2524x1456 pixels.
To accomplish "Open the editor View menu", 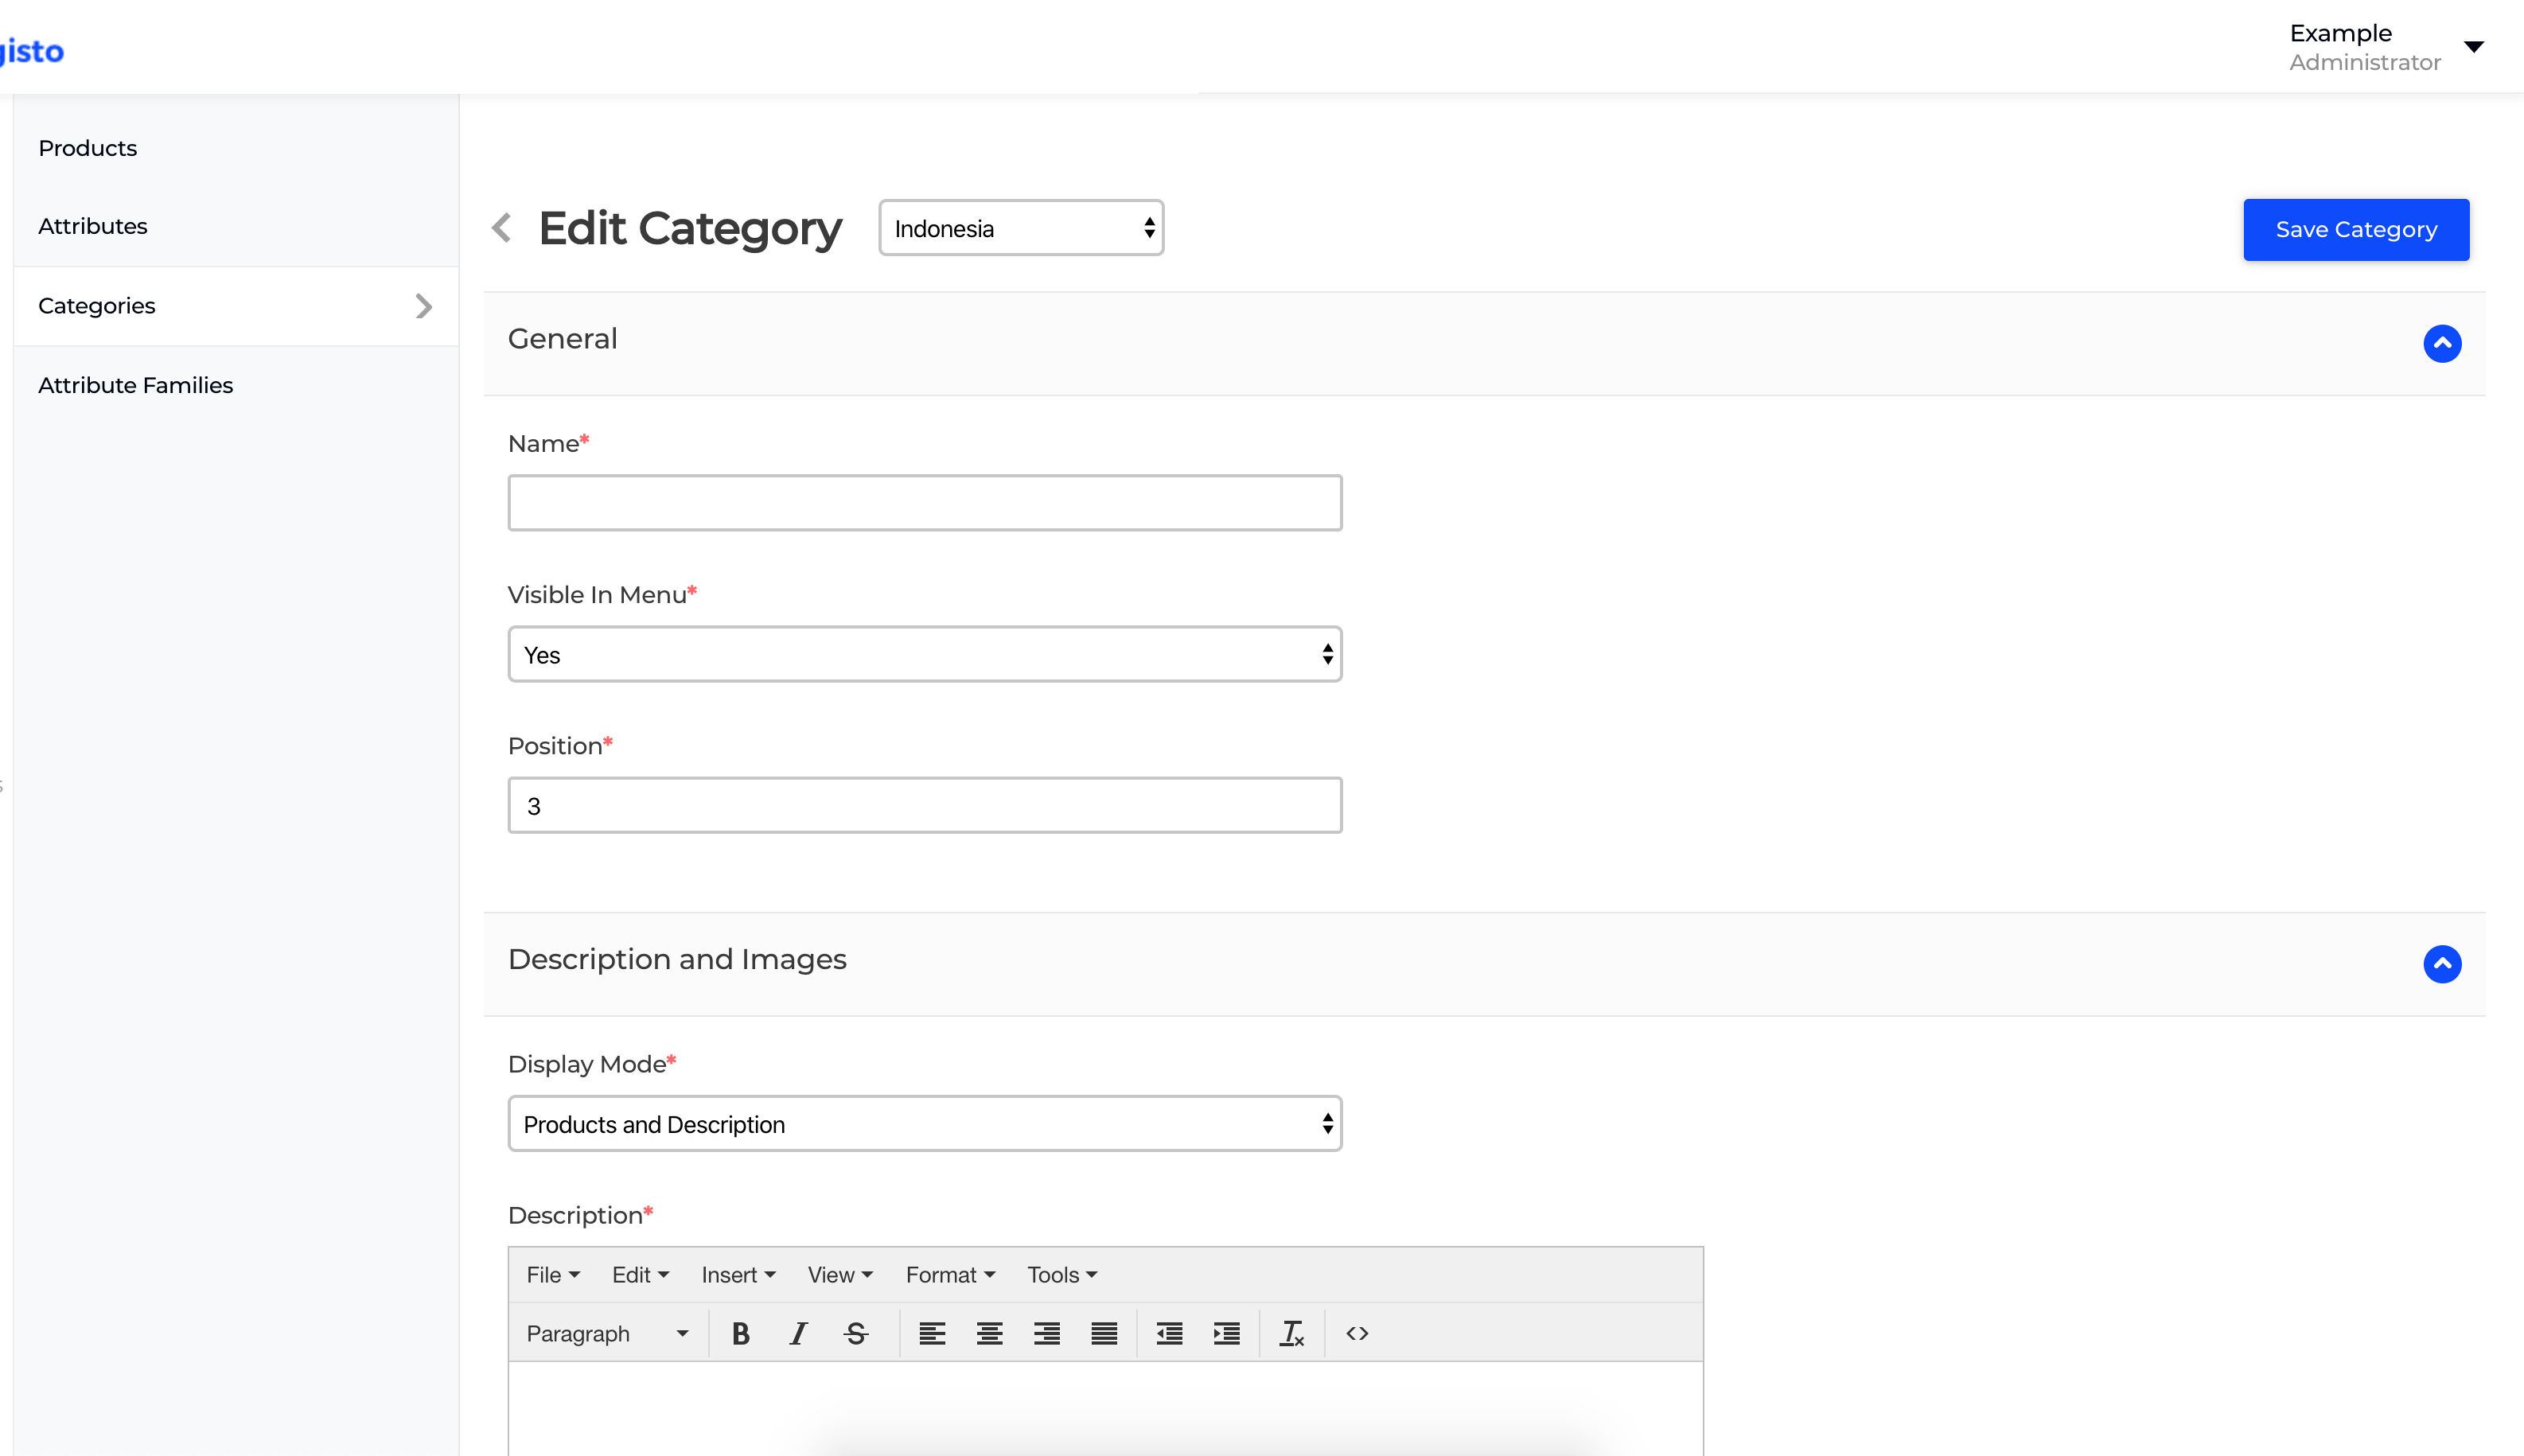I will coord(840,1275).
